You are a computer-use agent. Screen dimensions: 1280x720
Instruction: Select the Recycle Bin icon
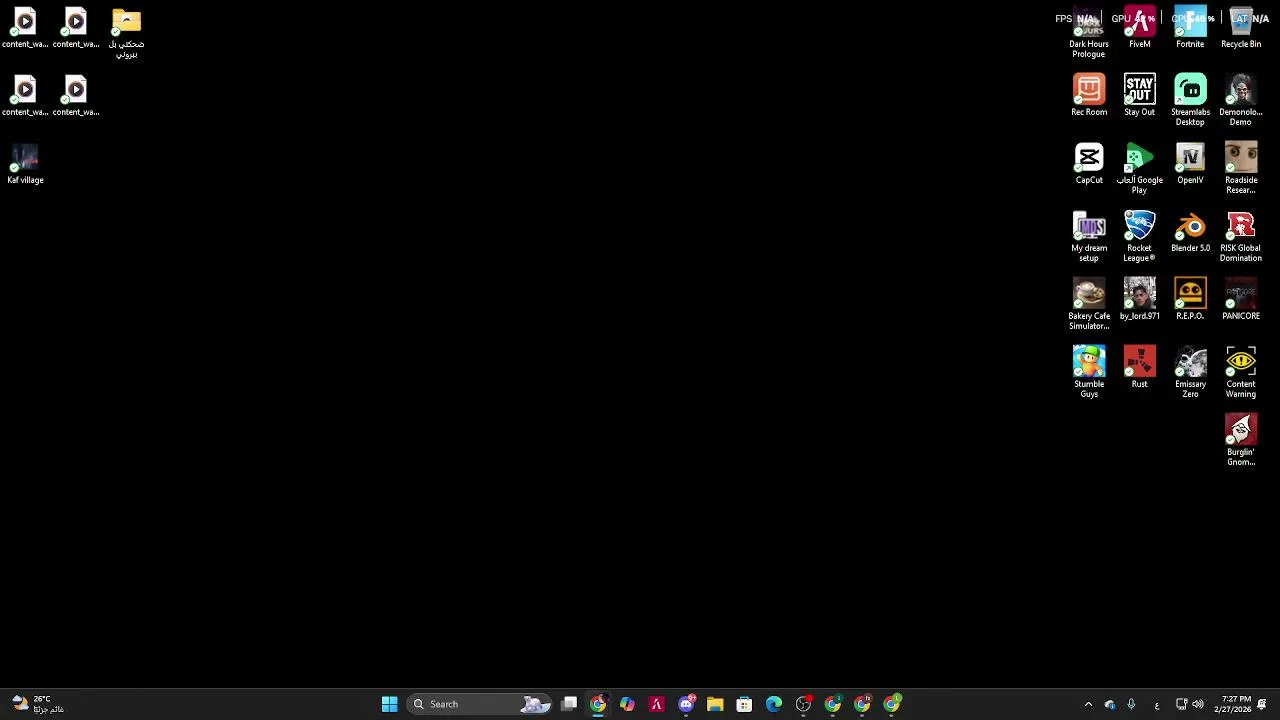[1241, 28]
